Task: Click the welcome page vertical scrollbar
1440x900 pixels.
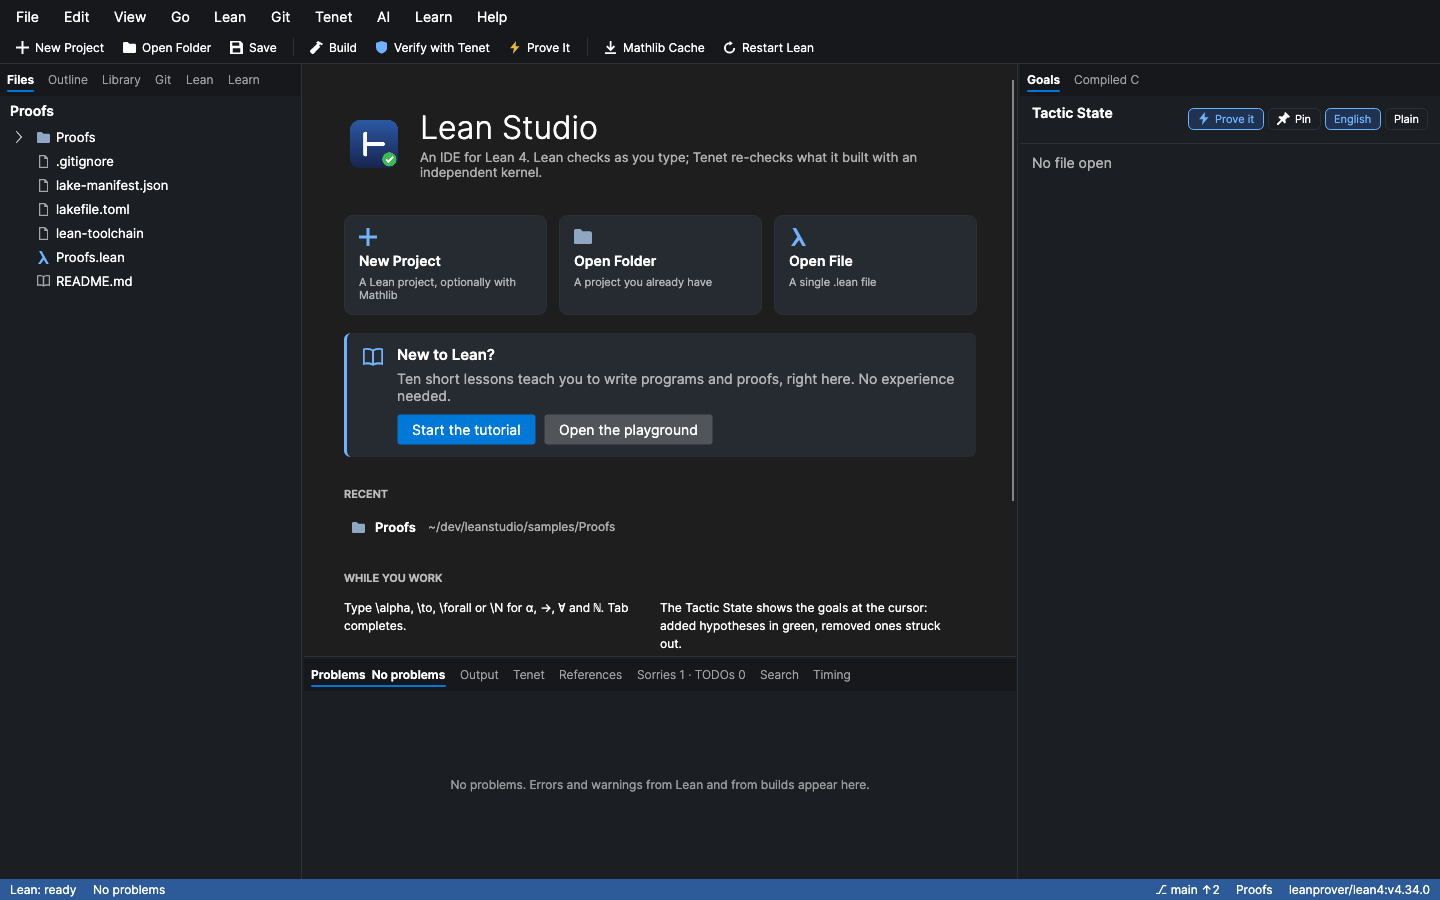Action: coord(1013,290)
